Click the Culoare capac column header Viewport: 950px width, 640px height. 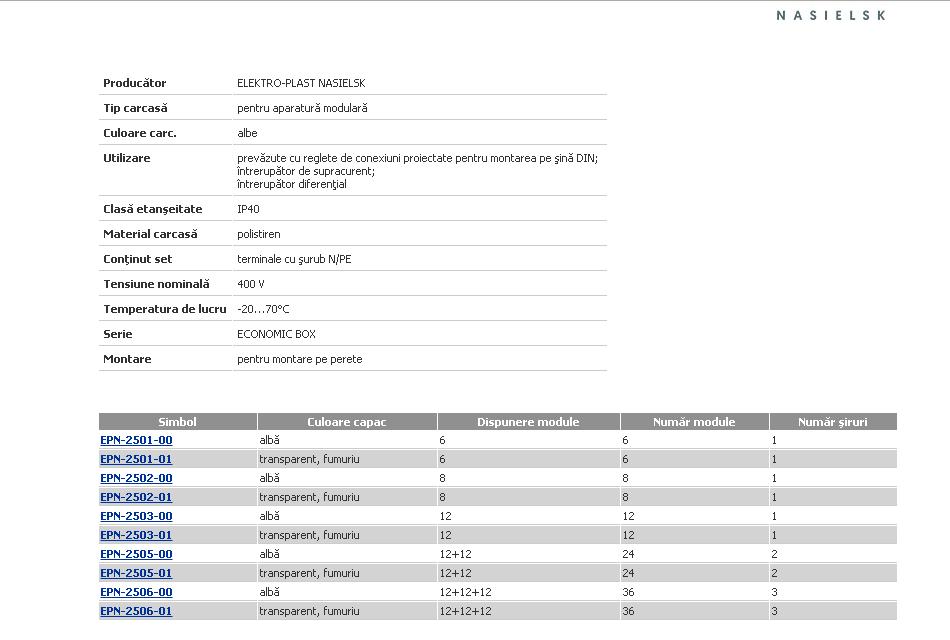[347, 422]
